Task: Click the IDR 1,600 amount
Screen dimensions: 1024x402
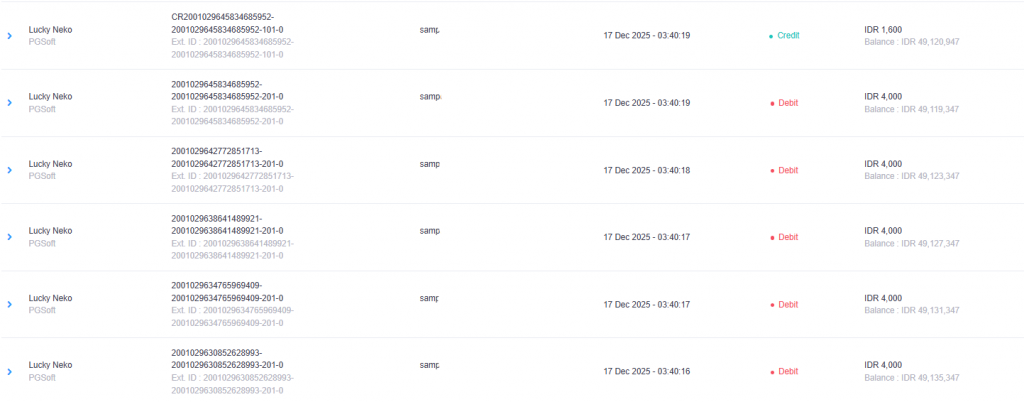Action: pyautogui.click(x=883, y=29)
